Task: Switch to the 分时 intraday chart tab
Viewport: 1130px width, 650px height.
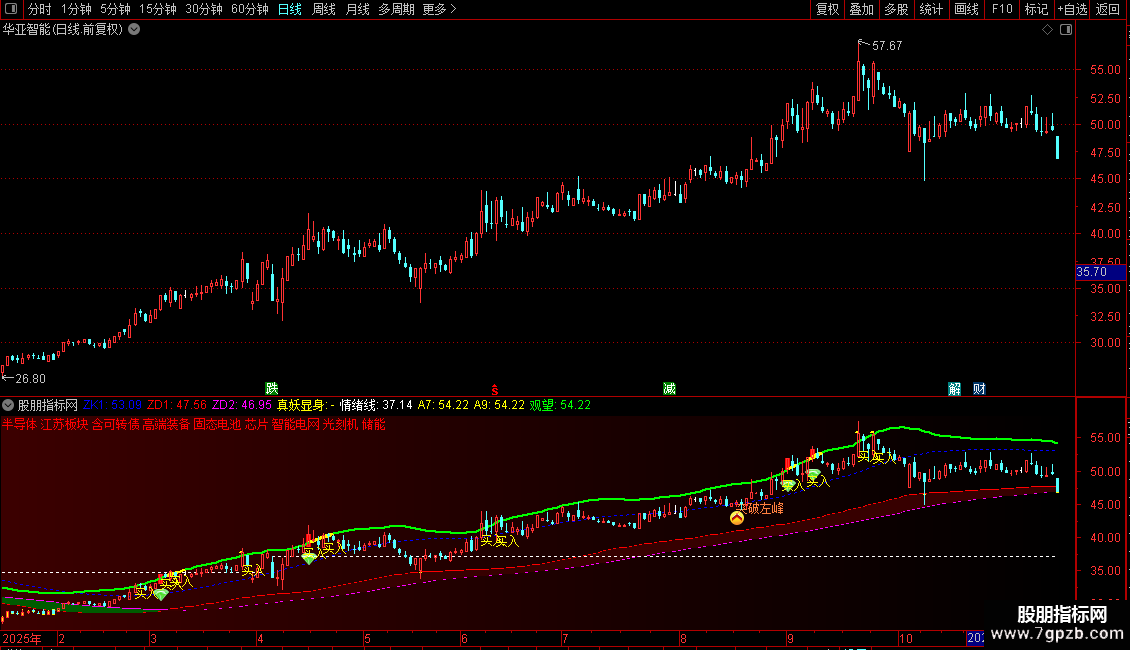Action: click(40, 9)
